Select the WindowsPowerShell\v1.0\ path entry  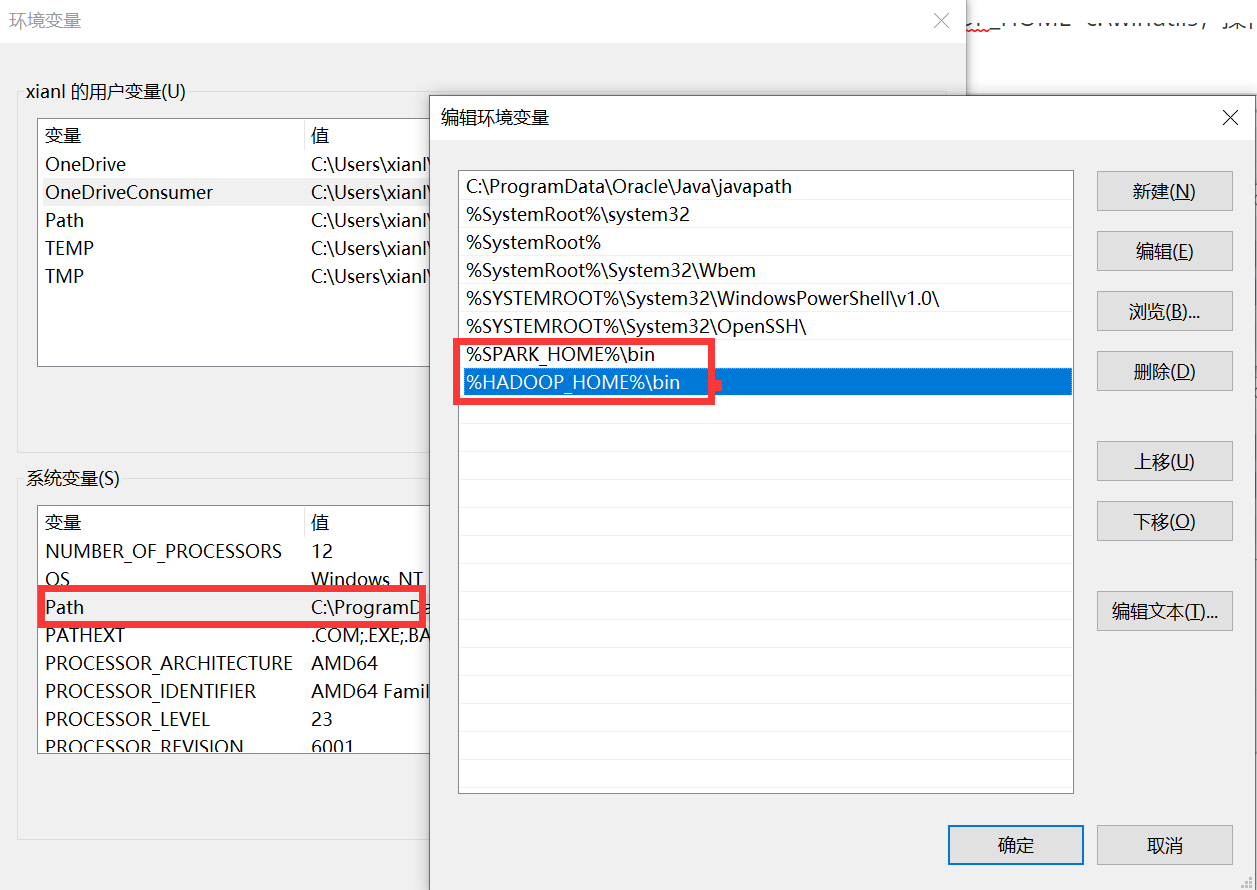[766, 298]
